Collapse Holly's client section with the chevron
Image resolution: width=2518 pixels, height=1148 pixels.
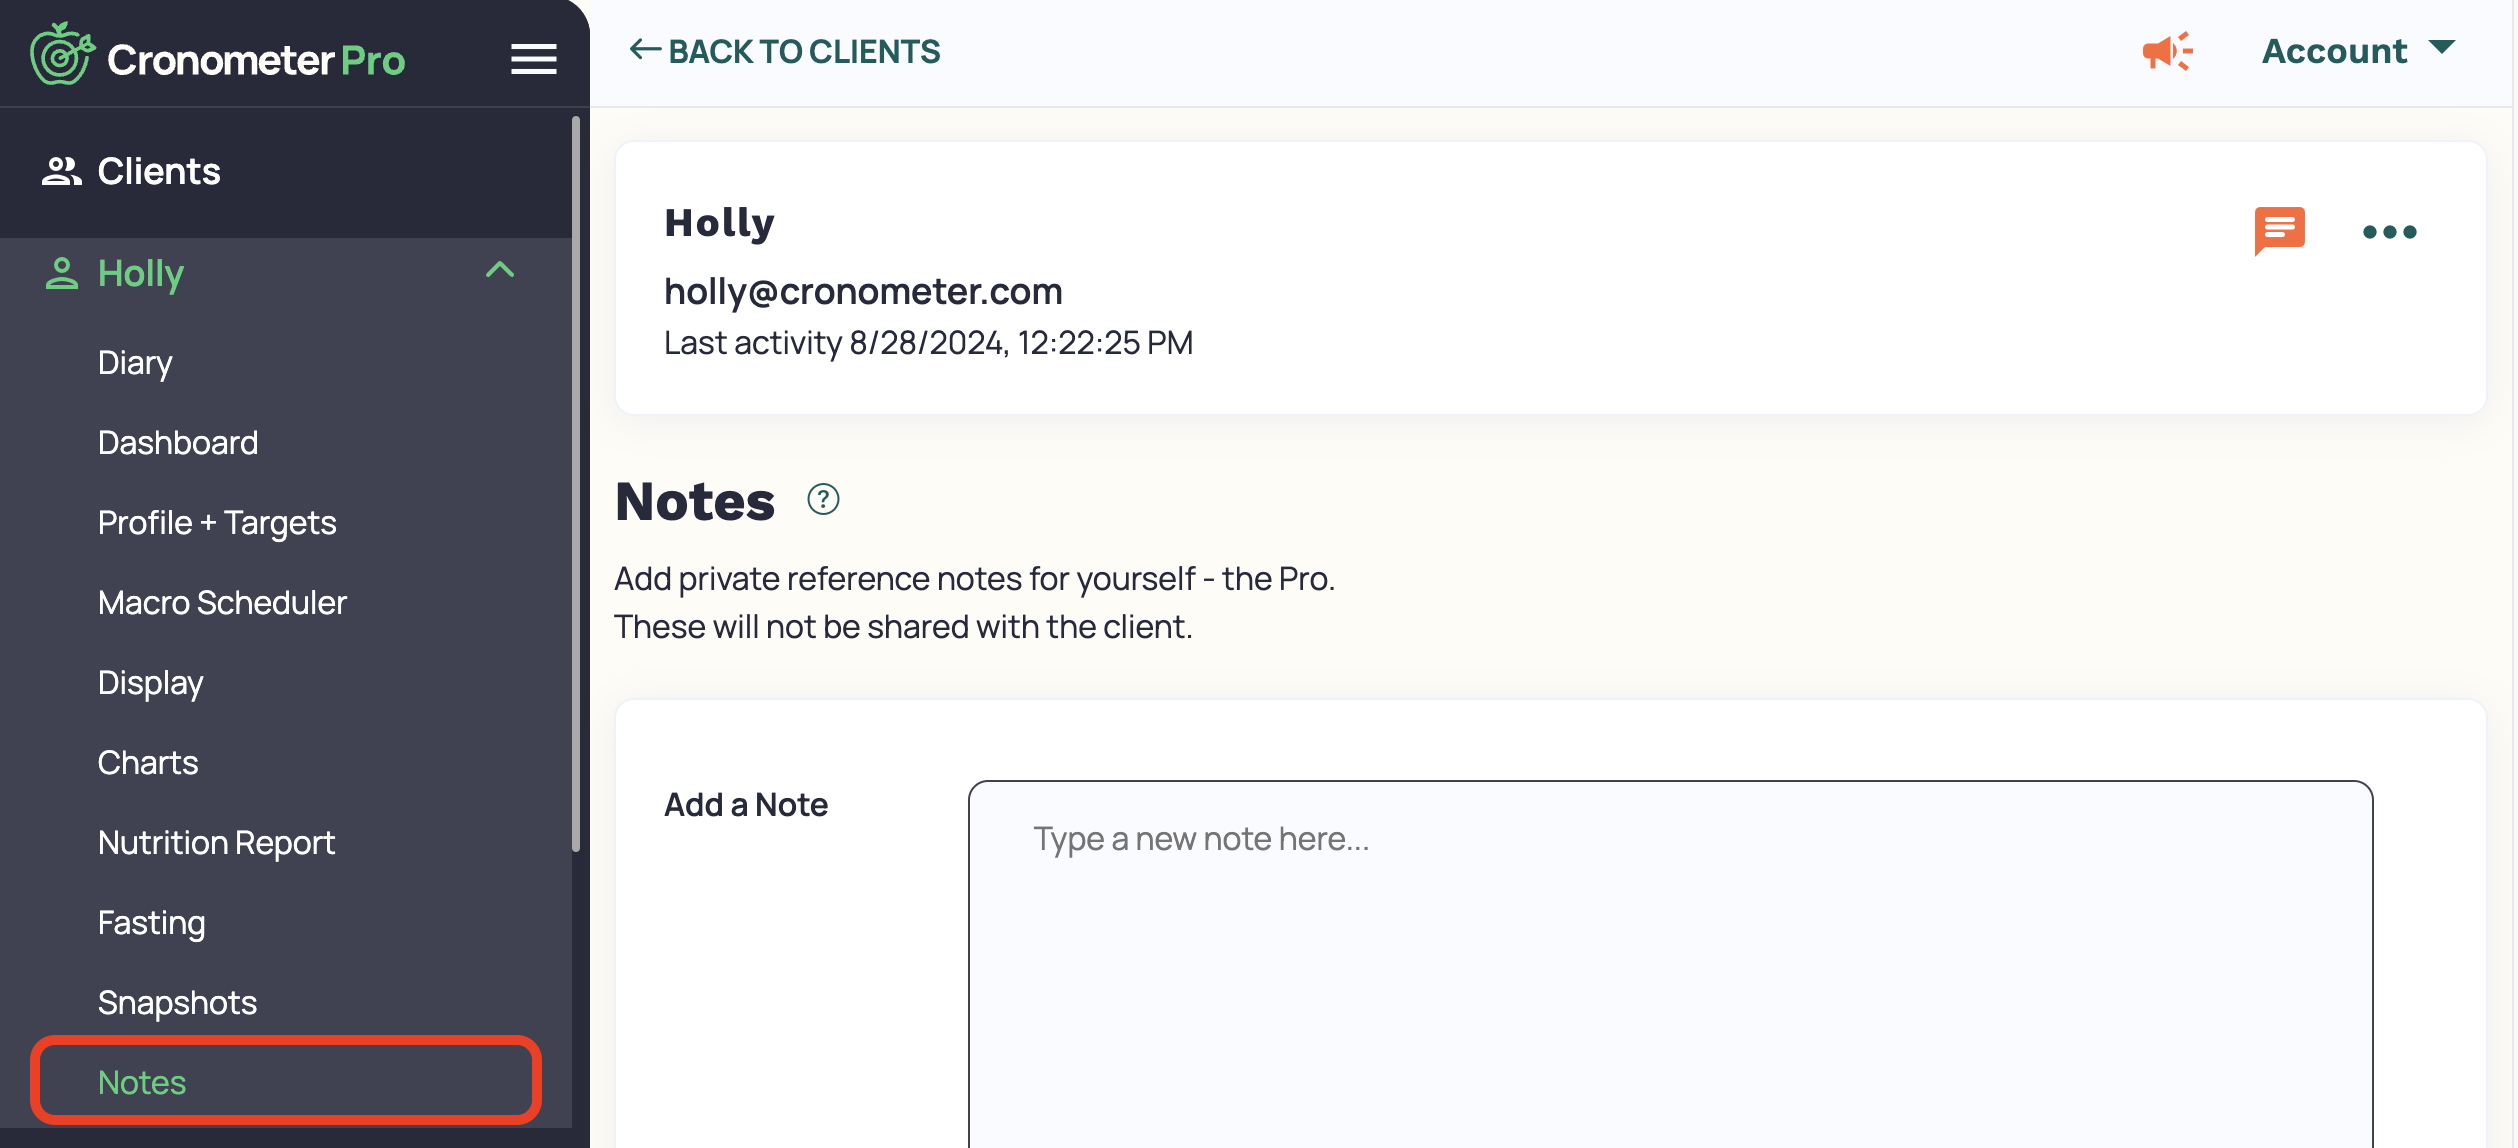pos(502,270)
